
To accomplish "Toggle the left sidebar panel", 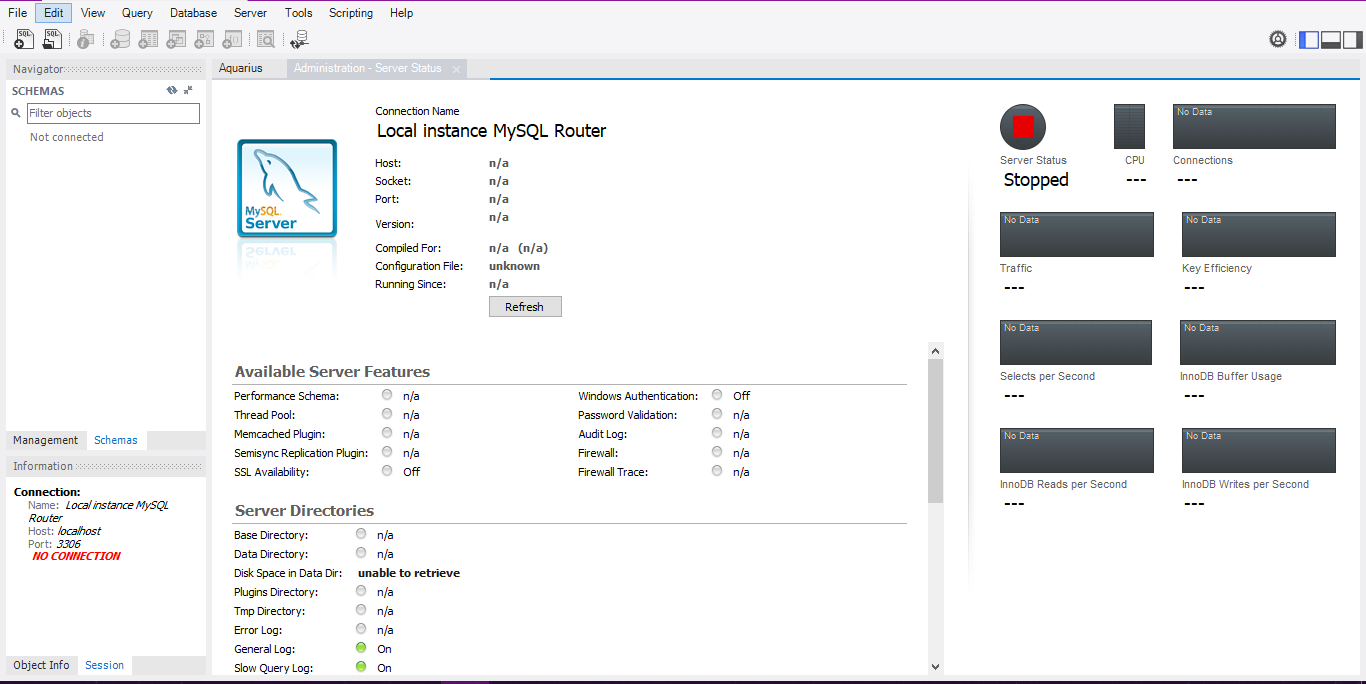I will click(x=1309, y=40).
